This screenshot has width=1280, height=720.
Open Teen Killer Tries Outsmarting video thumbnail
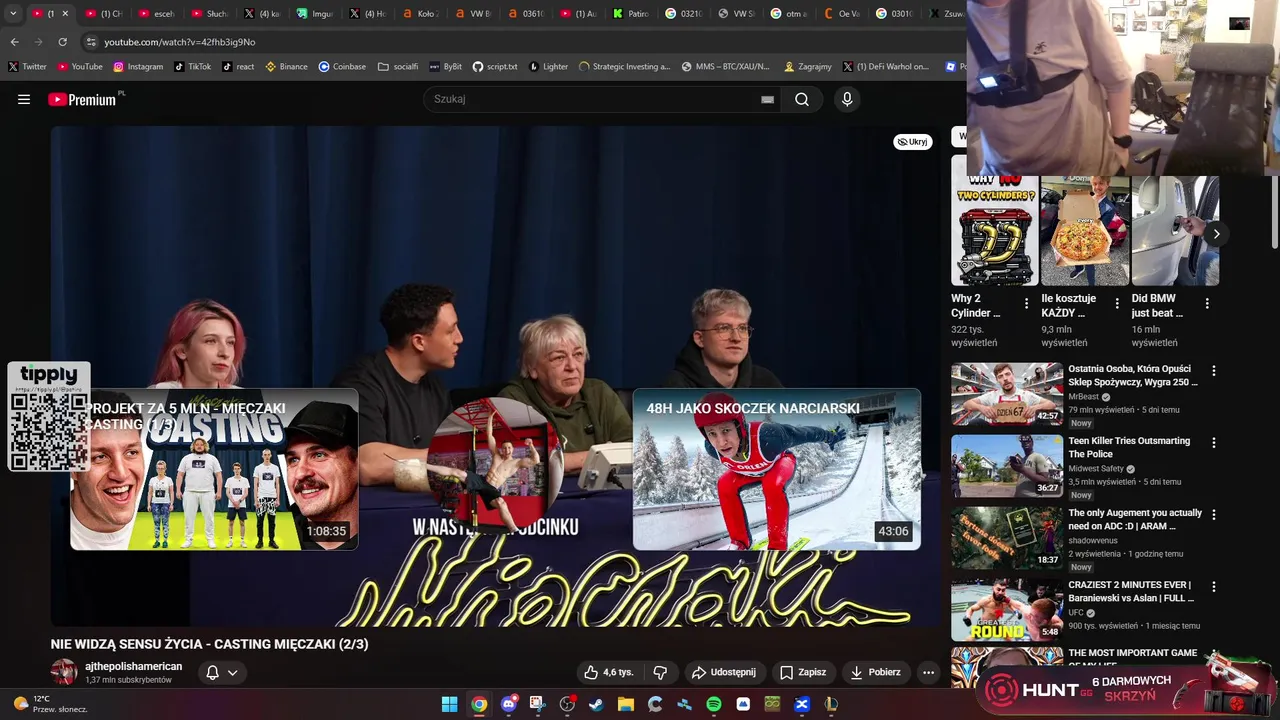click(x=1007, y=466)
